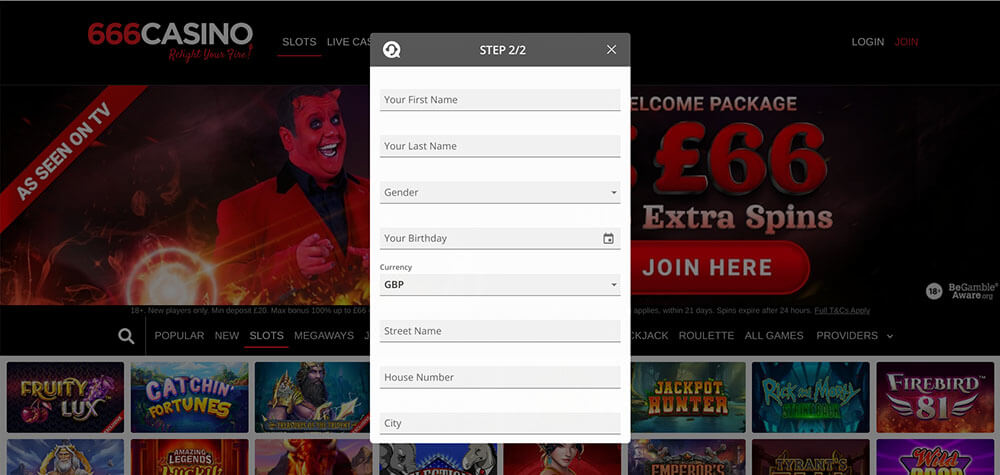Open the birthday calendar picker icon
Image resolution: width=1000 pixels, height=475 pixels.
(608, 238)
